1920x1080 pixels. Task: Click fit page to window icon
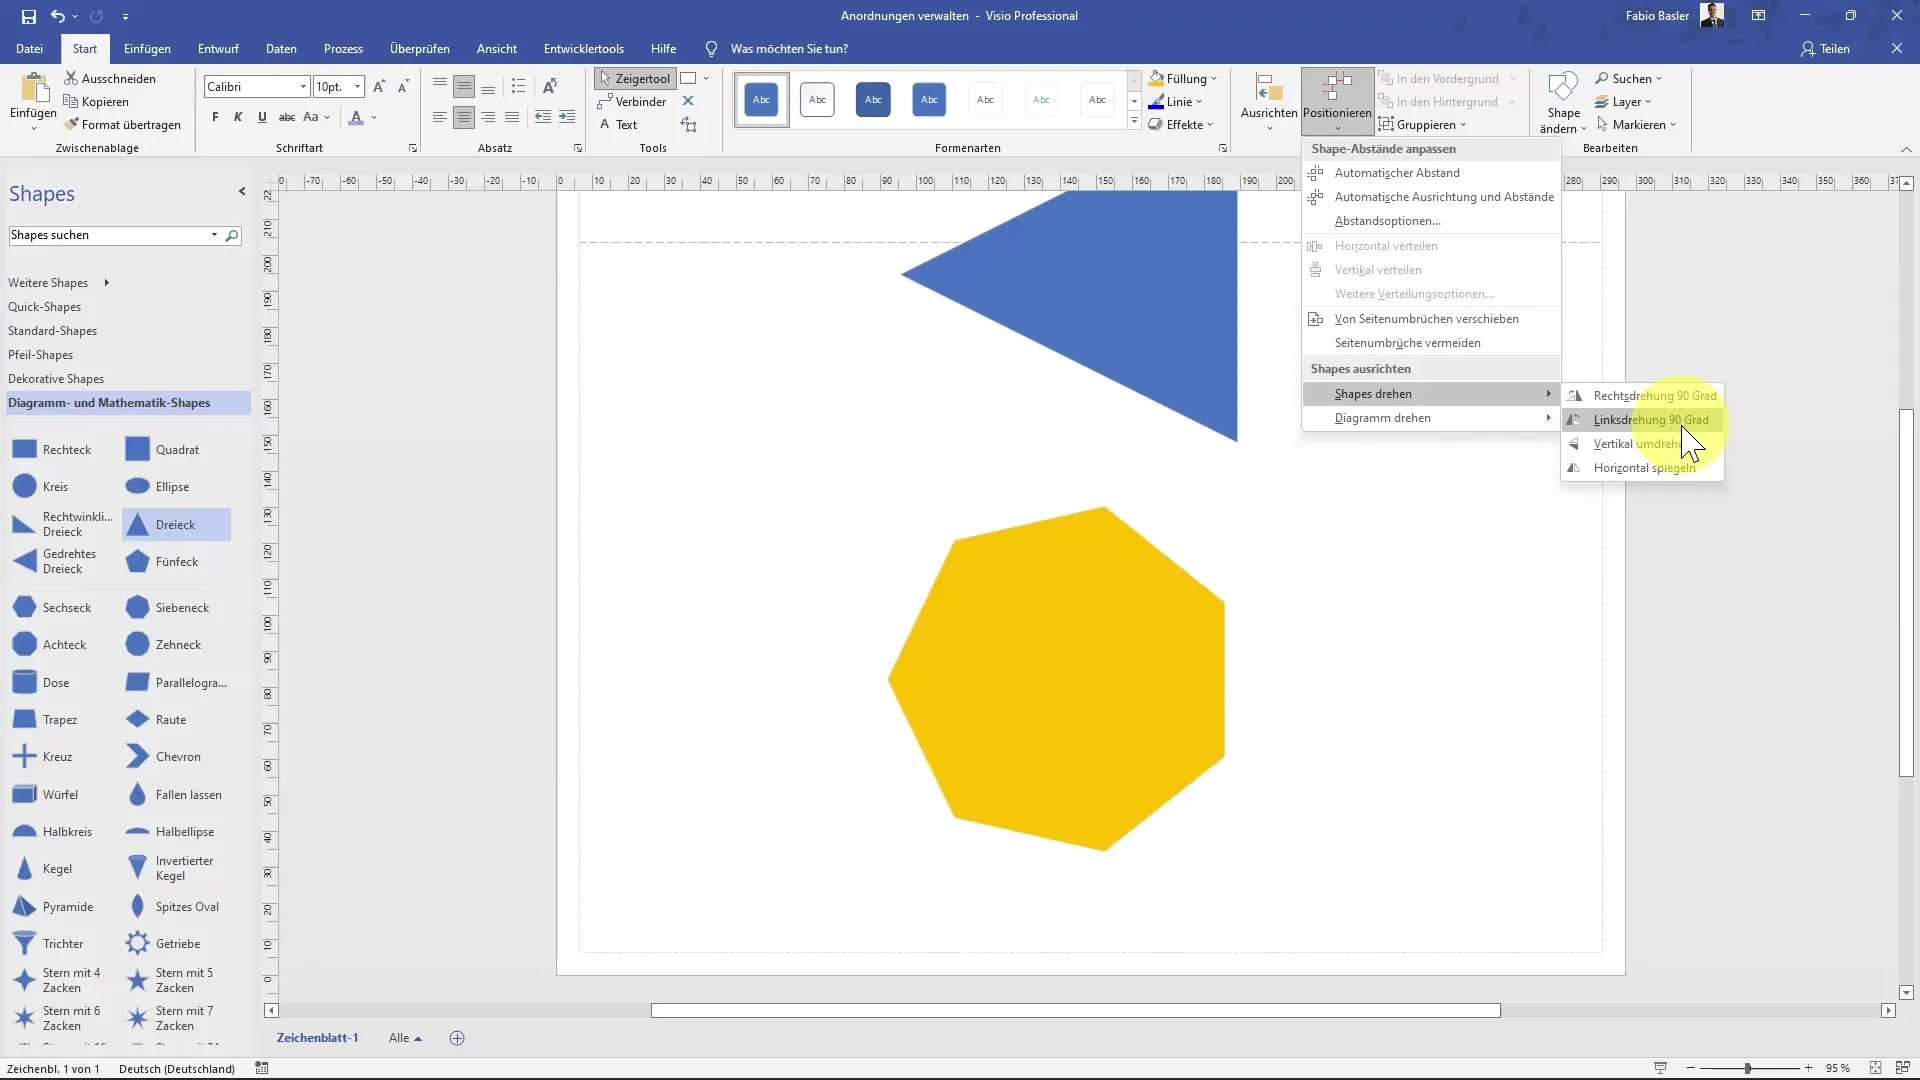coord(1876,1068)
